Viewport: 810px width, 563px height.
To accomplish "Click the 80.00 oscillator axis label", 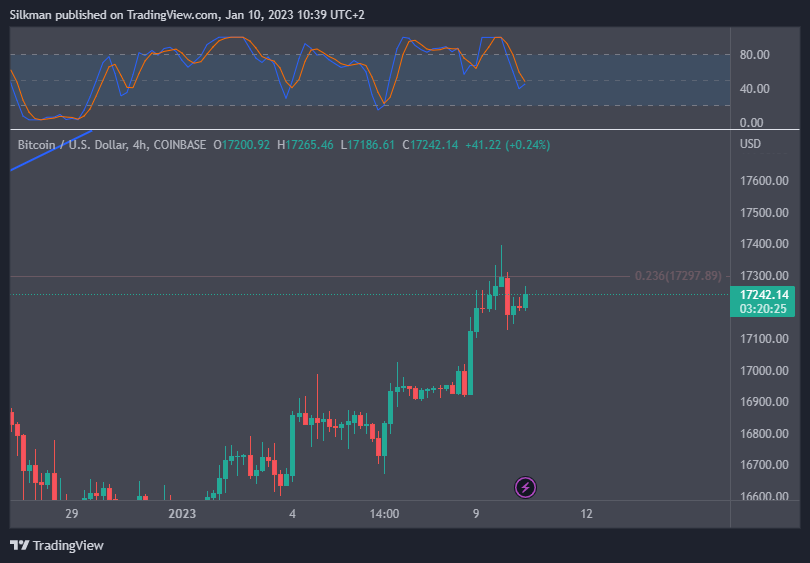I will [754, 55].
